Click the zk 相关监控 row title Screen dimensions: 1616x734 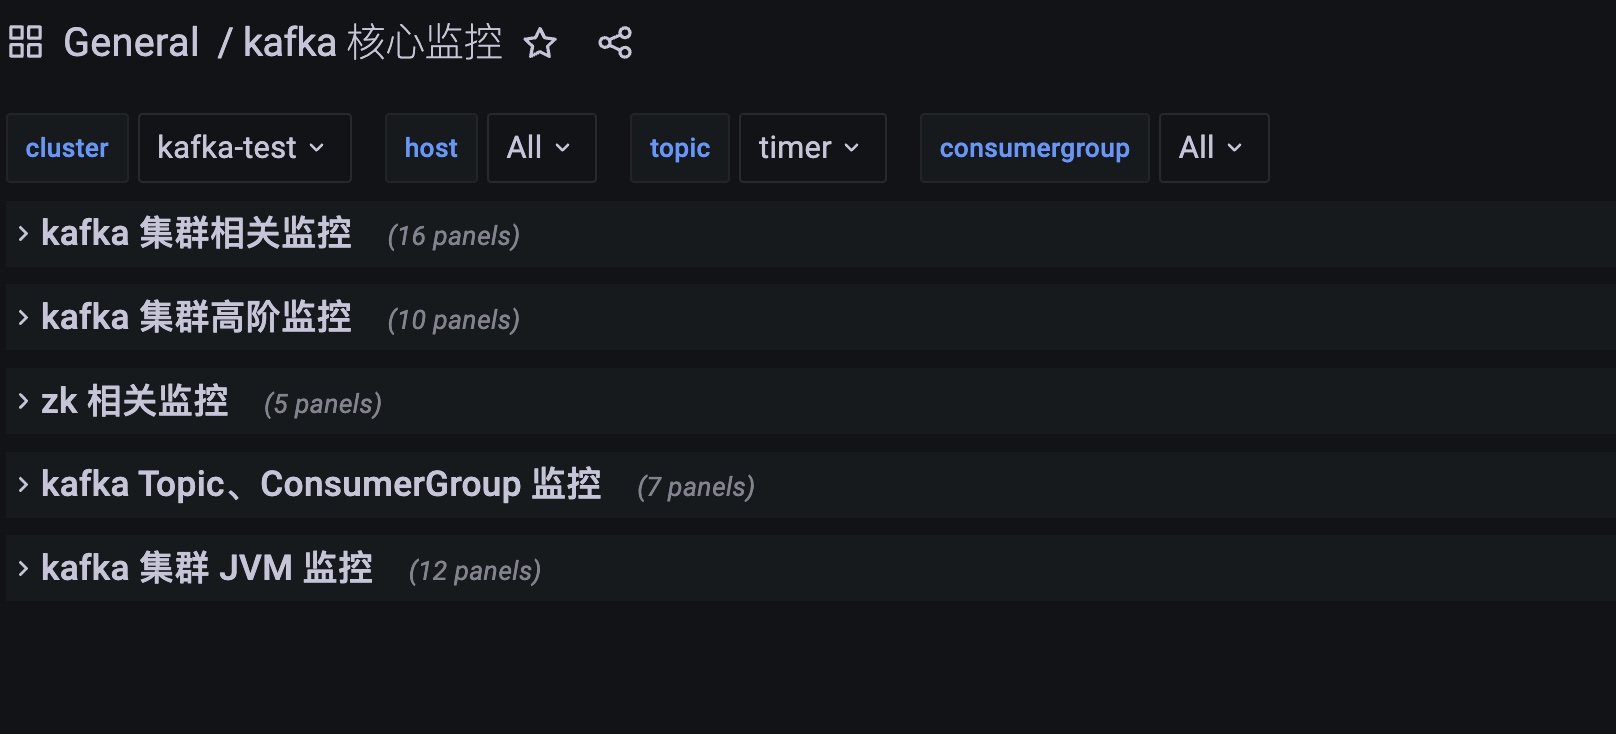[x=135, y=402]
